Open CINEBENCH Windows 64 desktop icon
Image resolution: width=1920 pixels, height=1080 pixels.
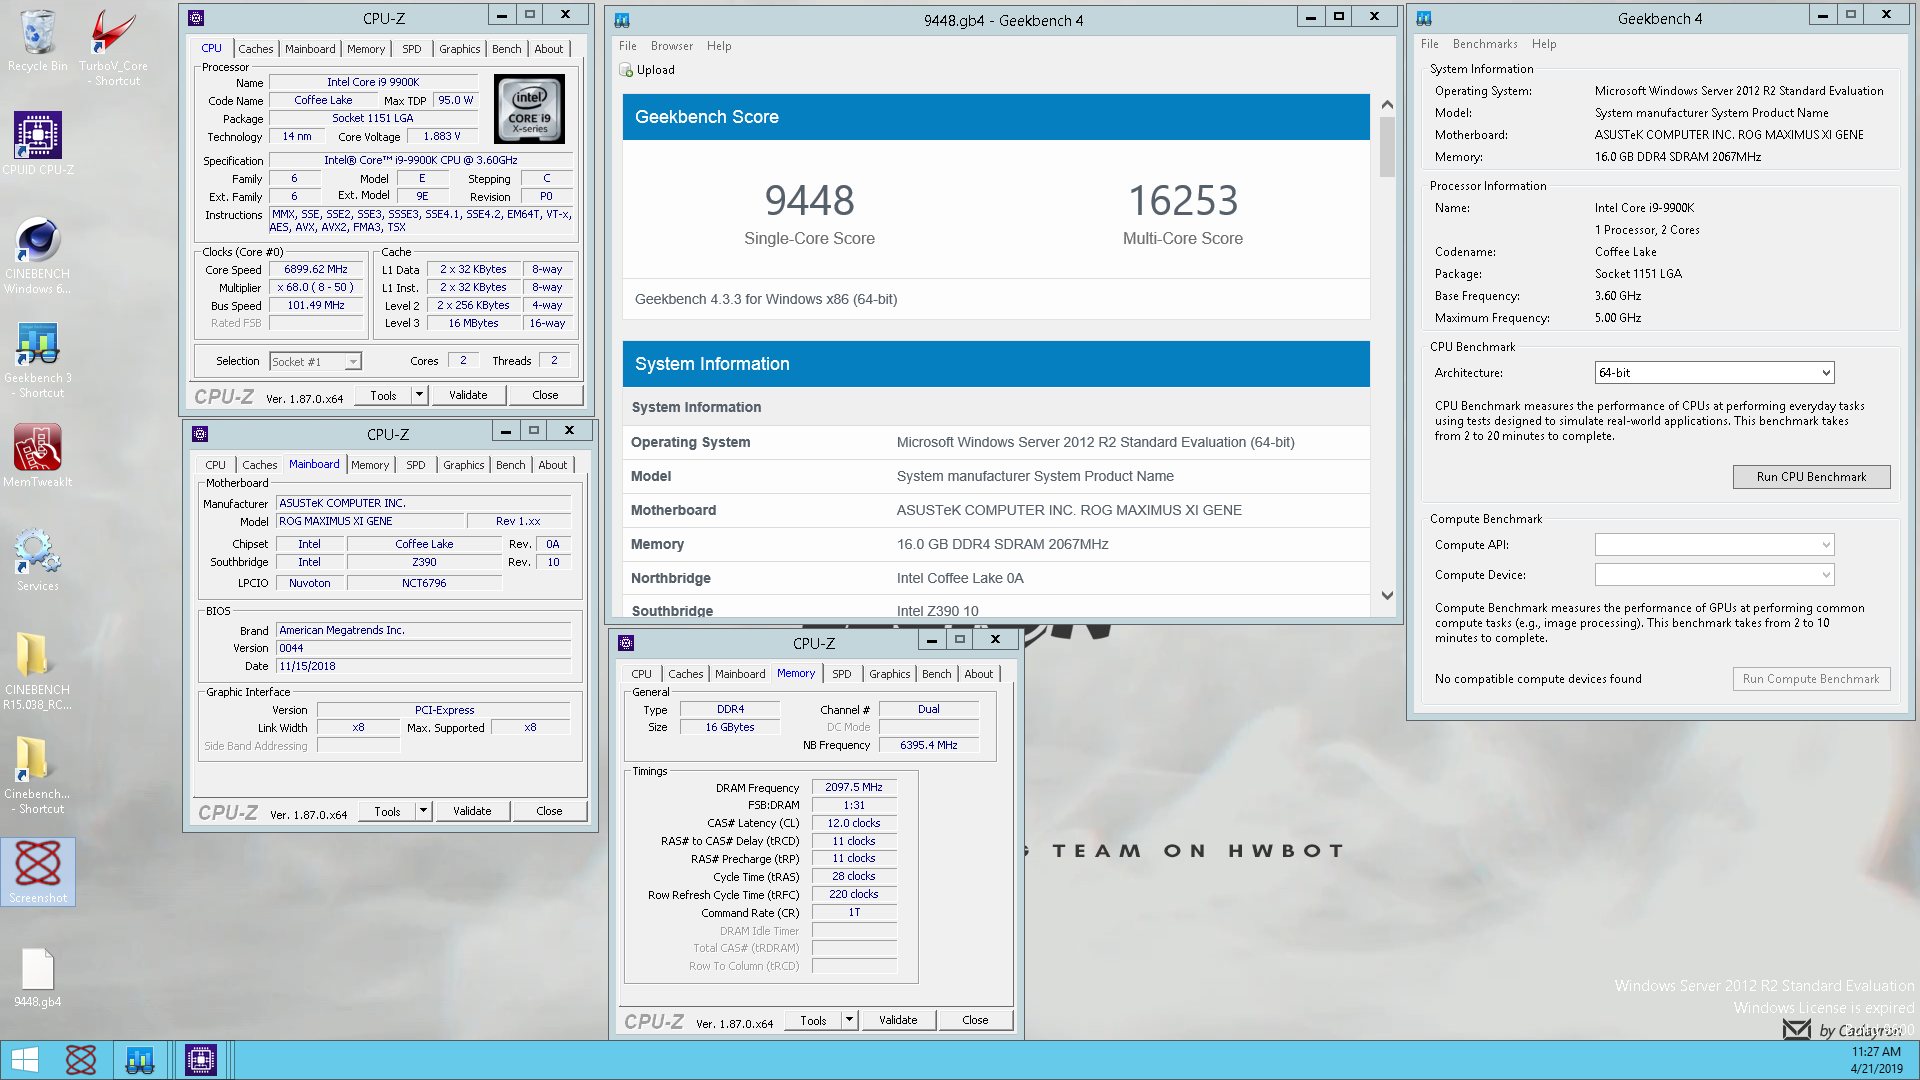tap(38, 254)
